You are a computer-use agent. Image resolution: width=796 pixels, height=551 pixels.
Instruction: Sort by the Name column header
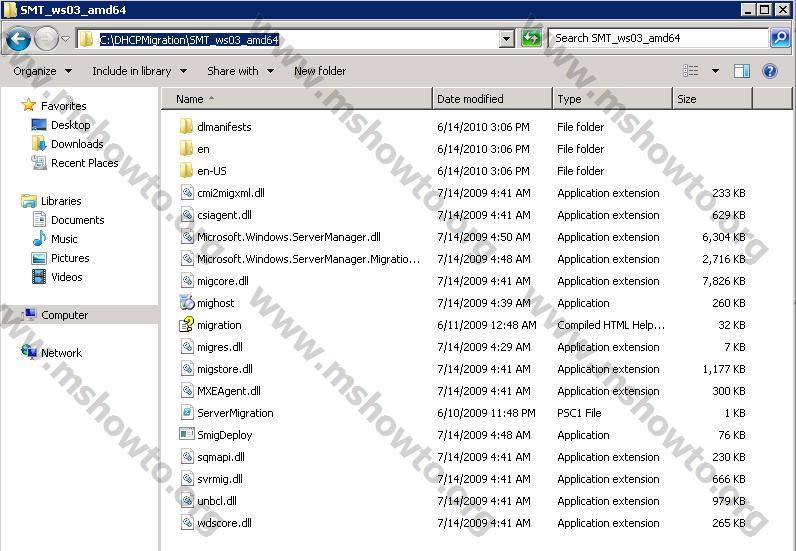point(297,99)
